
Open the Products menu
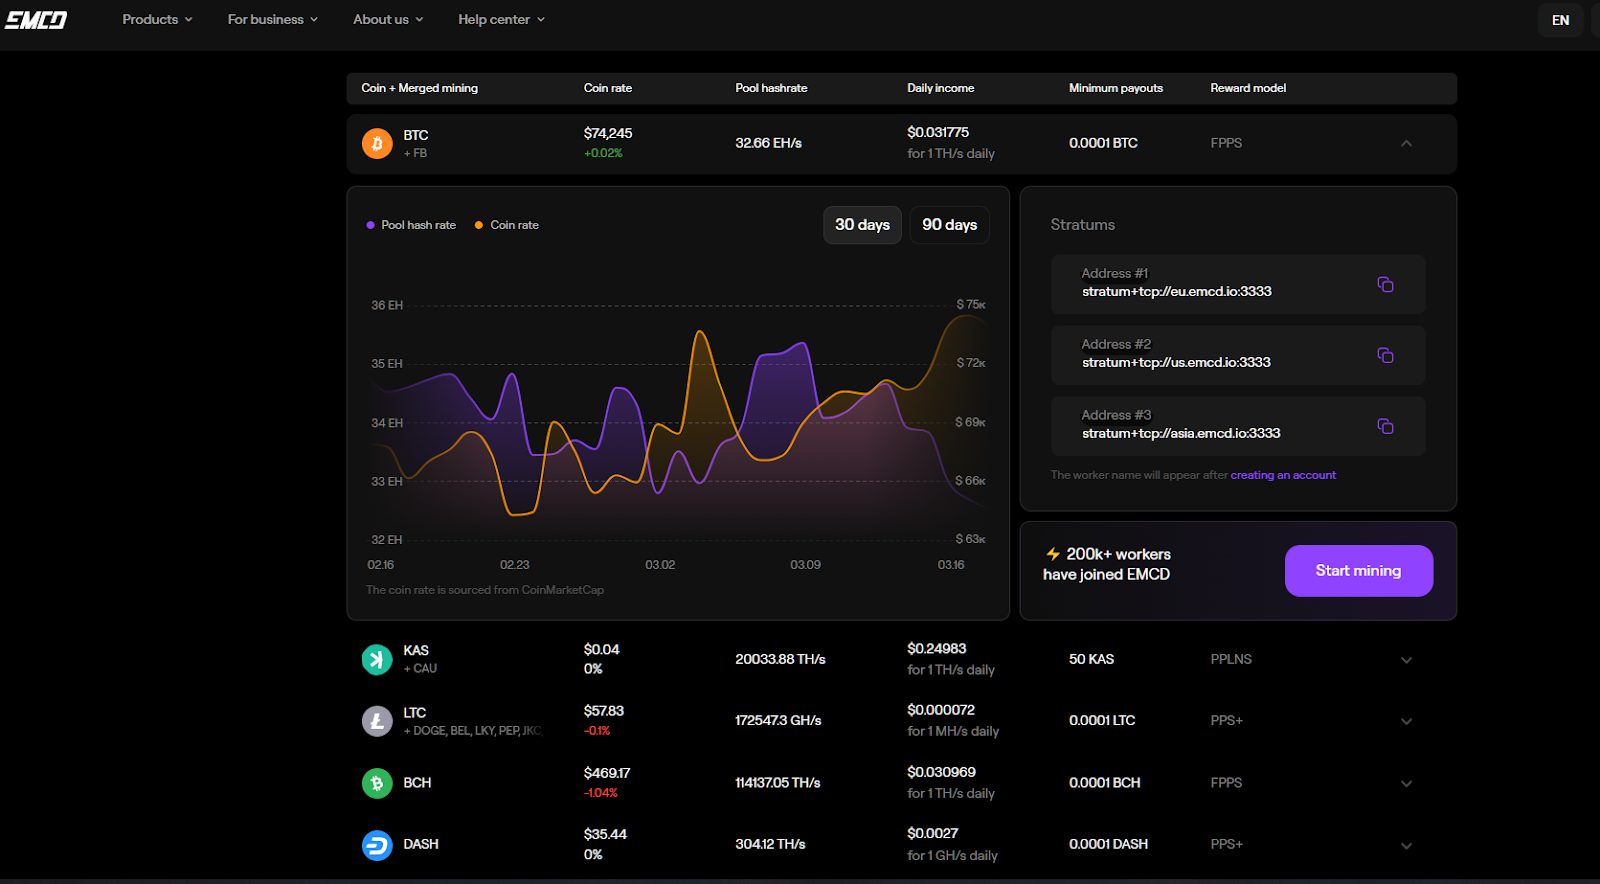157,19
